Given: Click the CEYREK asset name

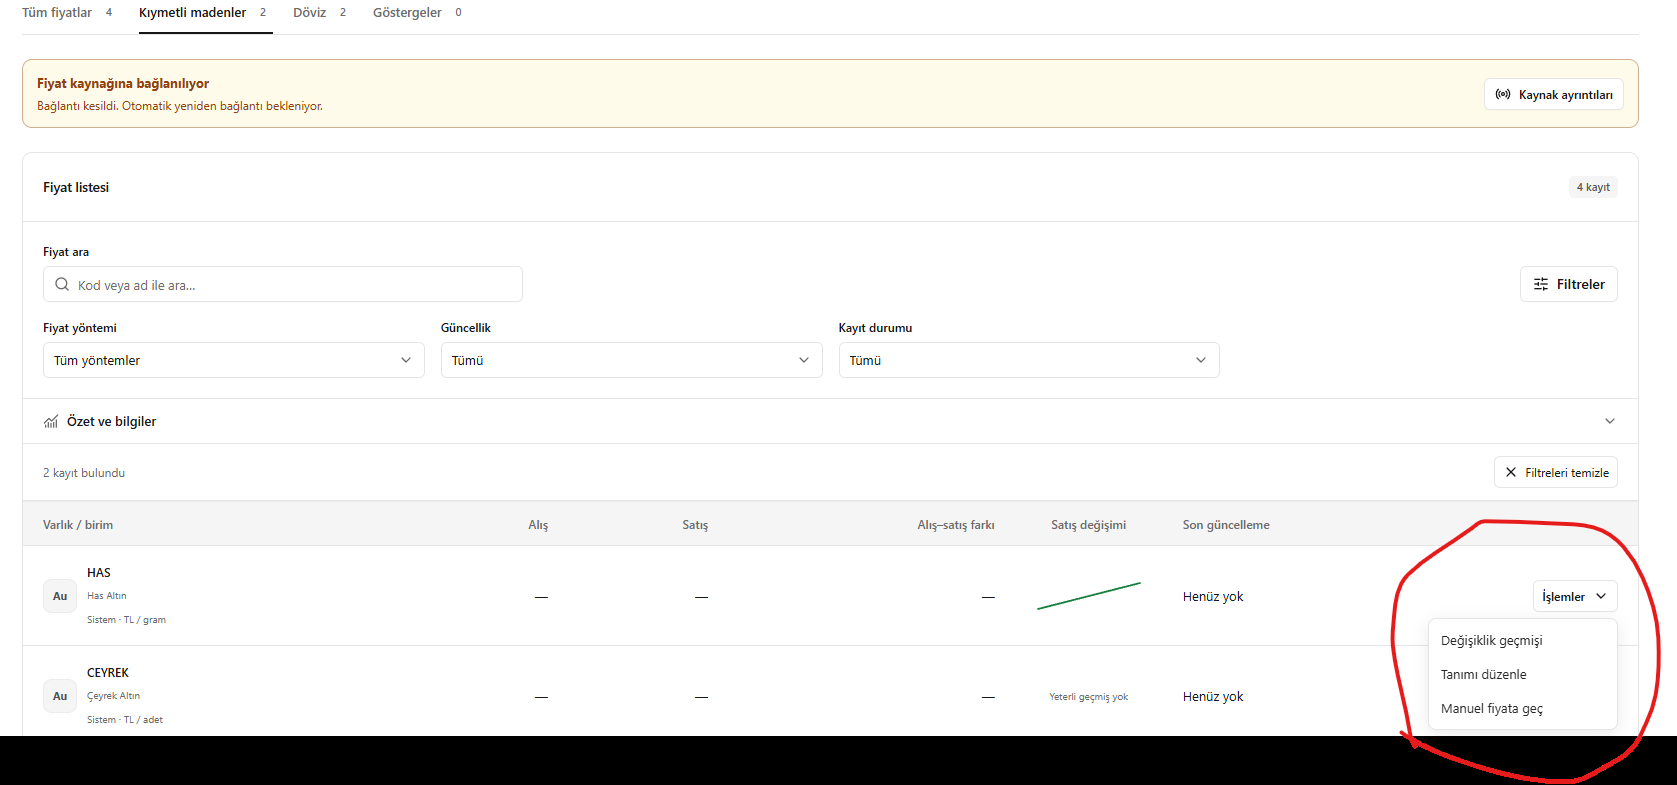Looking at the screenshot, I should point(108,673).
